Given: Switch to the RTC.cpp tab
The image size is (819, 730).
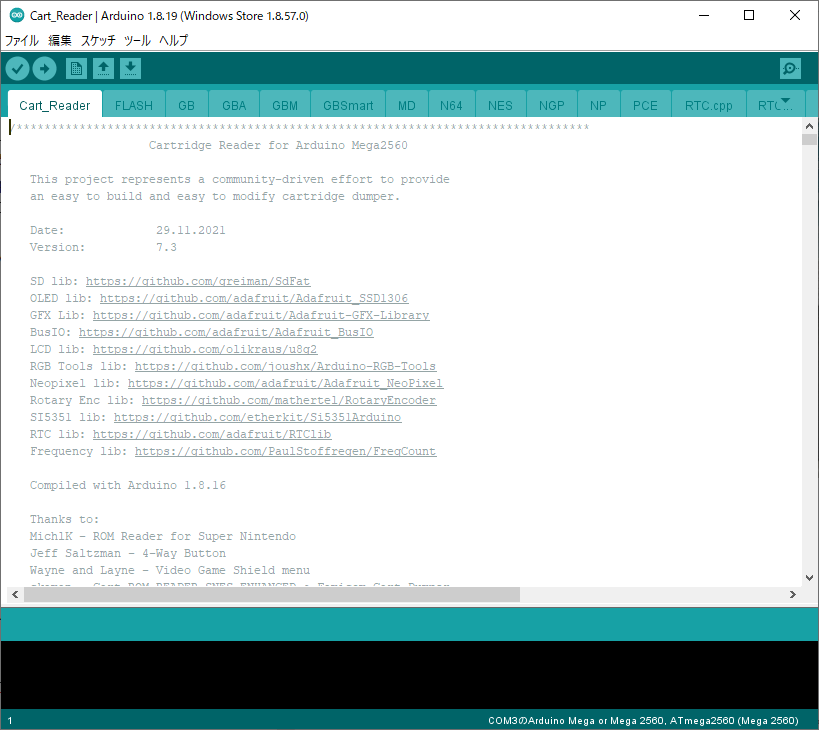Looking at the screenshot, I should [x=709, y=105].
